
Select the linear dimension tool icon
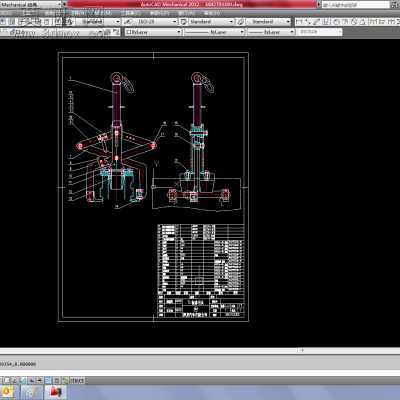[x=299, y=22]
